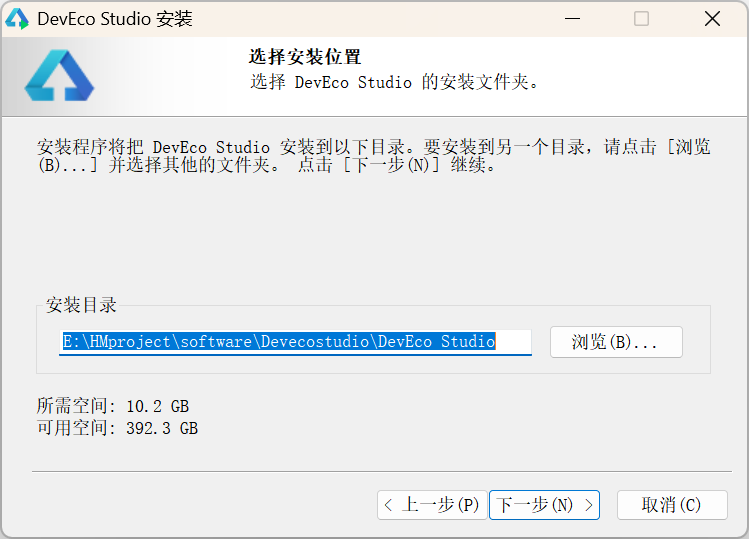Close the DevEco Studio installer window
The width and height of the screenshot is (749, 539).
(712, 19)
